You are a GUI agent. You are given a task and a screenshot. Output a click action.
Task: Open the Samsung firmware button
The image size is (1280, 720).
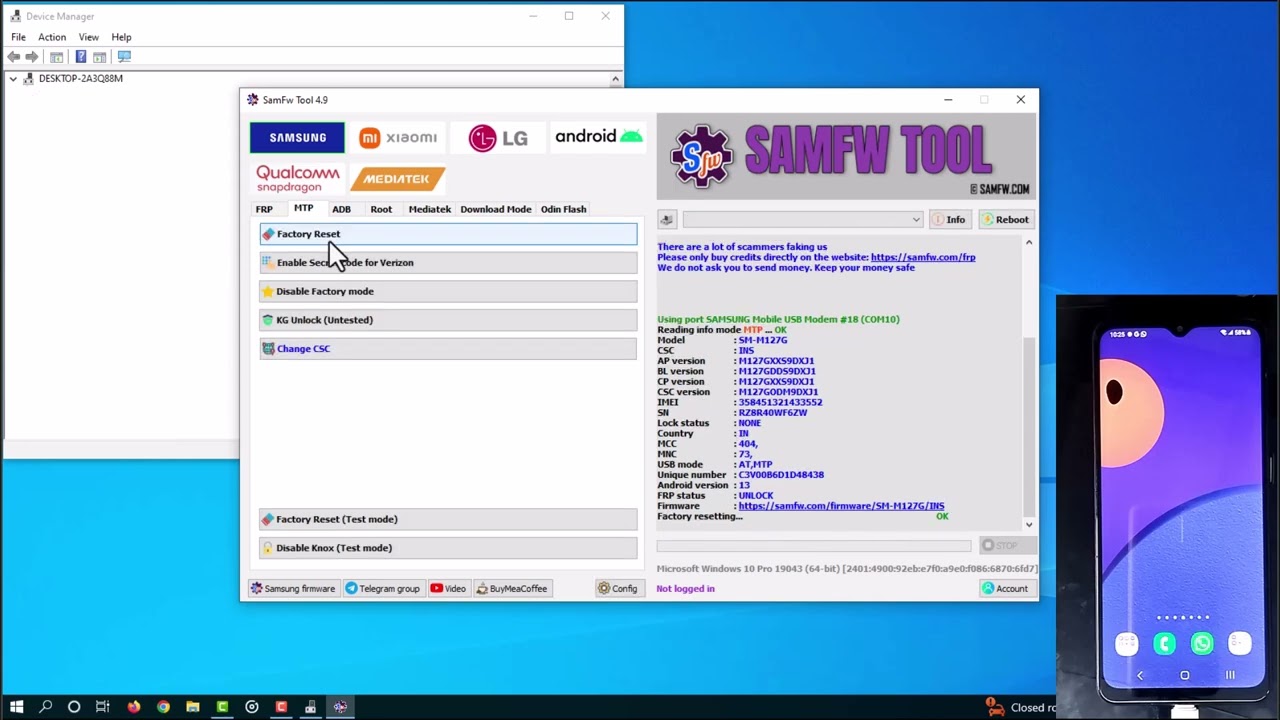pyautogui.click(x=293, y=589)
